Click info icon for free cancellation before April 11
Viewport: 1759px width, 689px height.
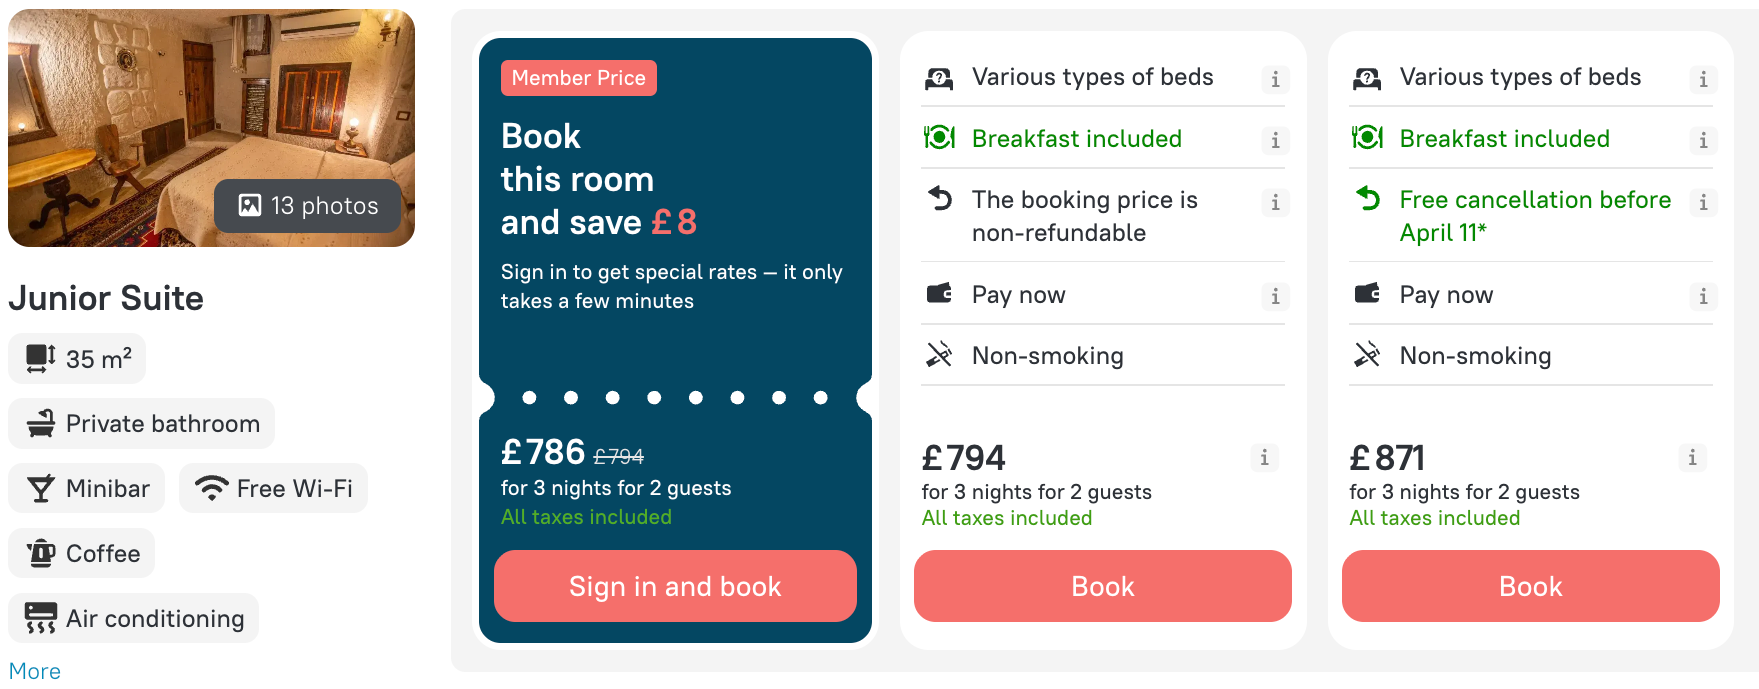[1703, 203]
